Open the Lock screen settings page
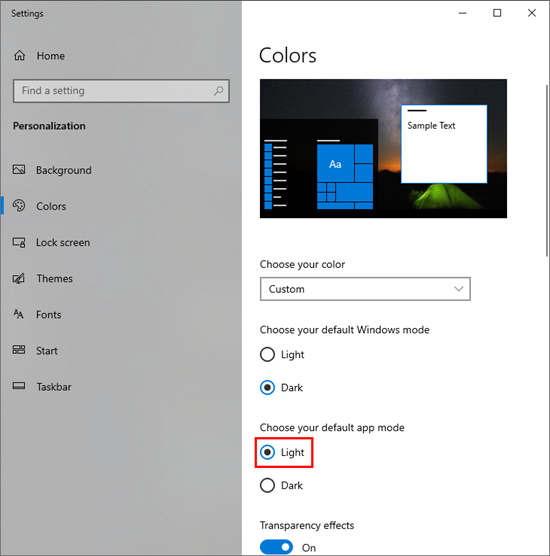Viewport: 550px width, 556px height. pos(63,243)
